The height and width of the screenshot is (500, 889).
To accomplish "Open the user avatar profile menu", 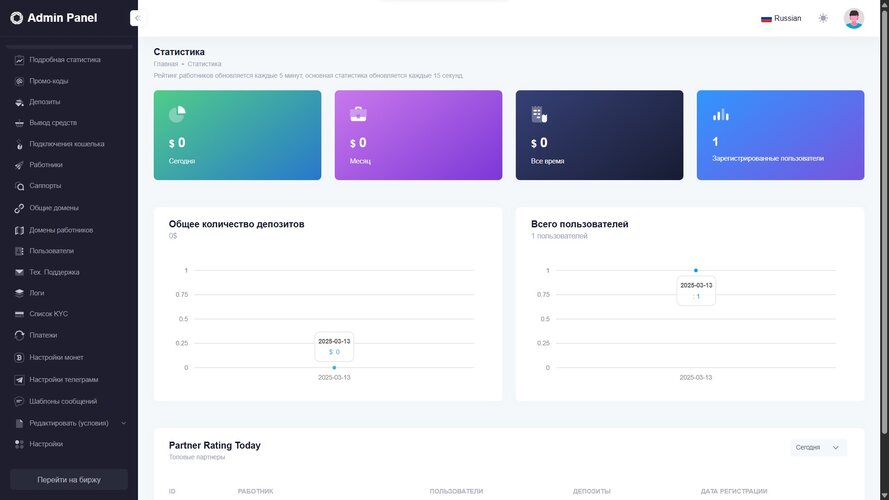I will 853,18.
